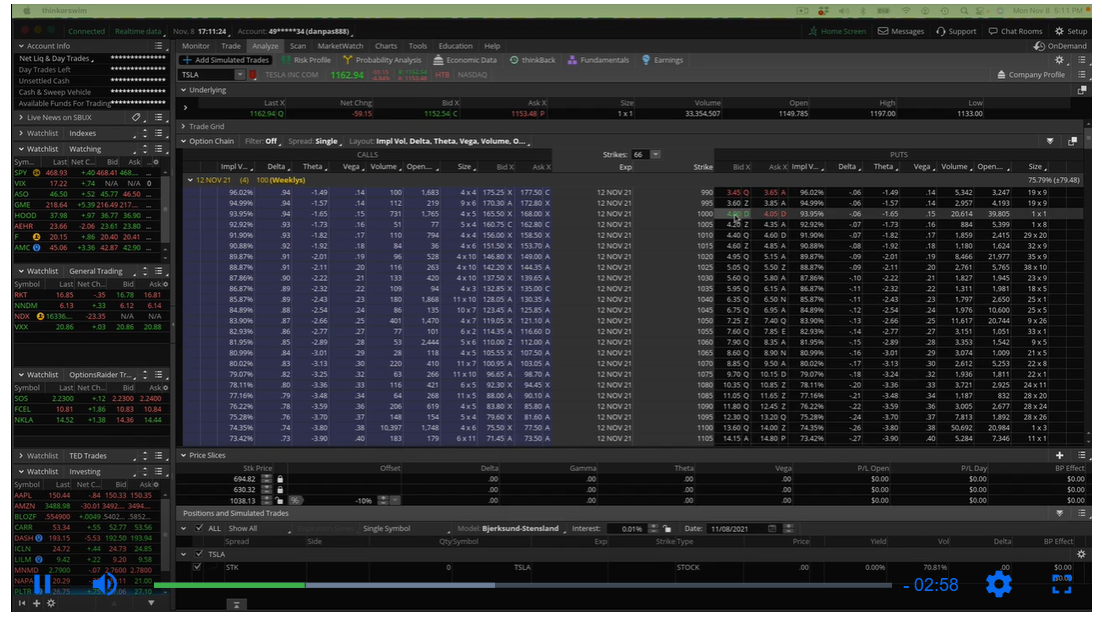This screenshot has height=632, width=1102.
Task: Open Company Profile
Action: 1030,75
